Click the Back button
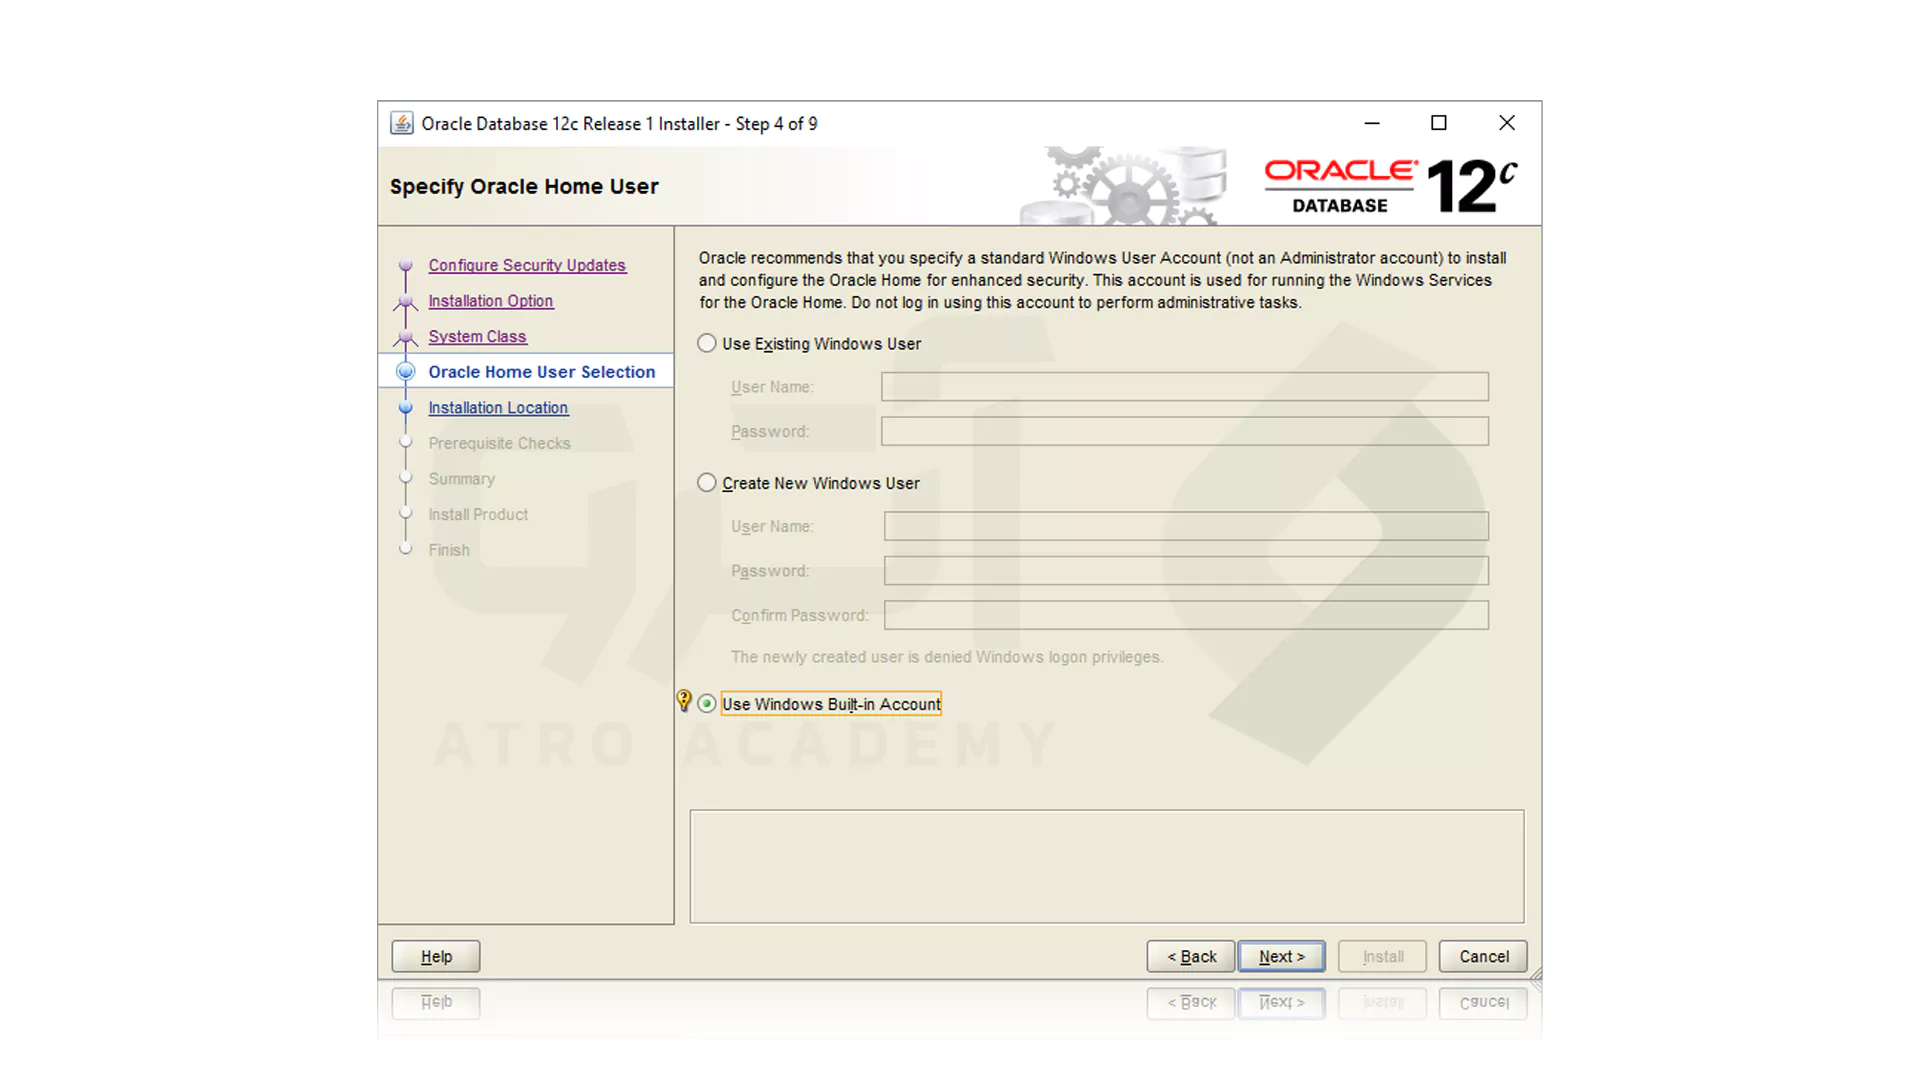 pyautogui.click(x=1190, y=956)
